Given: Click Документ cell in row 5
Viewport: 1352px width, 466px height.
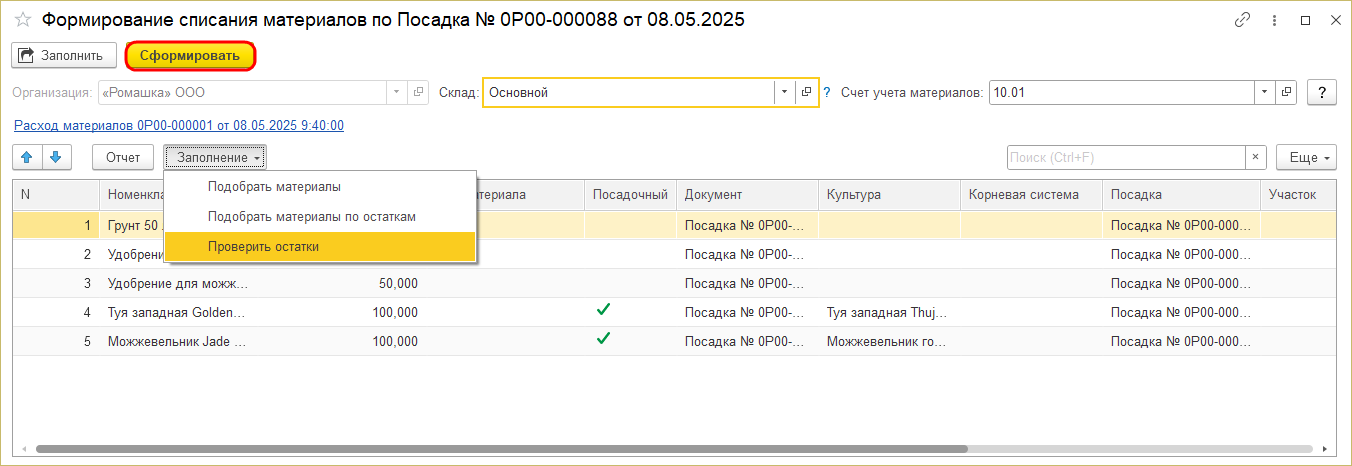Looking at the screenshot, I should coord(747,341).
